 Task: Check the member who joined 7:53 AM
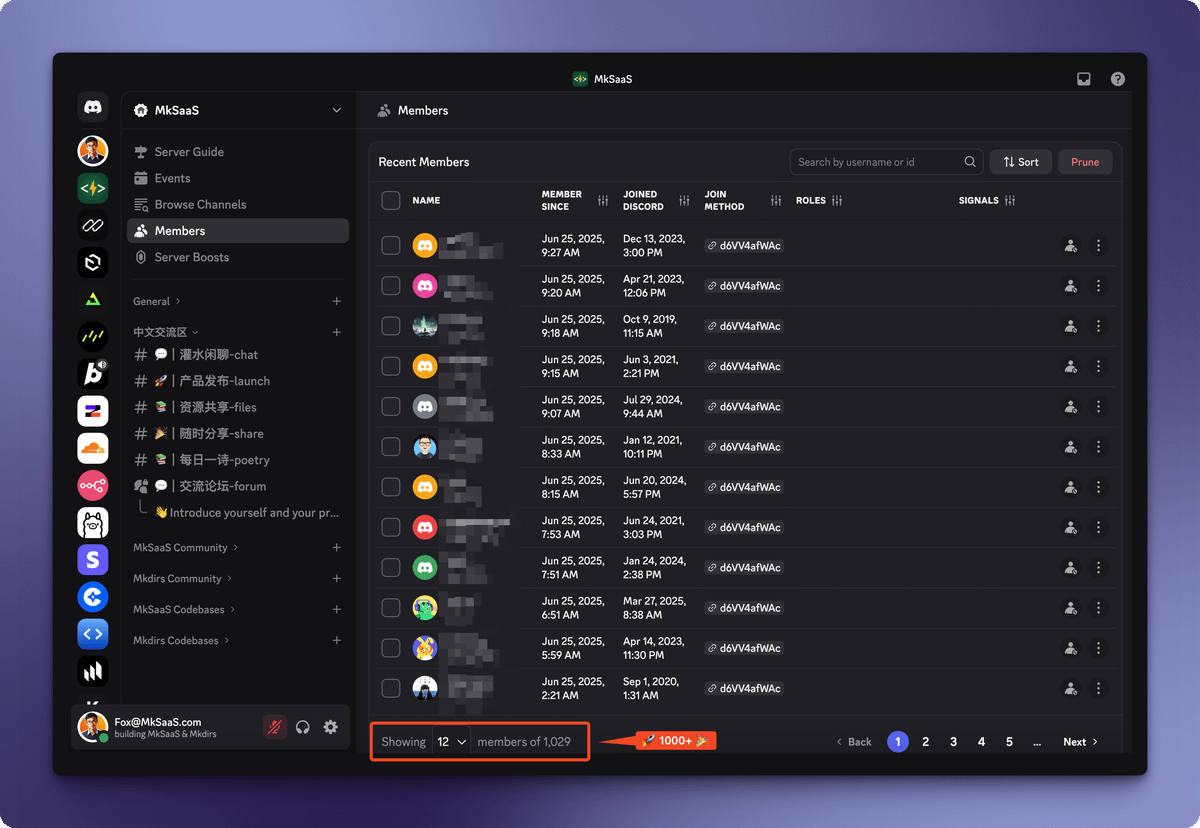tap(391, 527)
